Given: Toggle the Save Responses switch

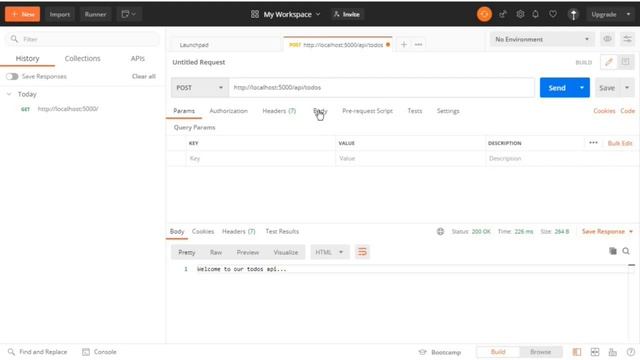Looking at the screenshot, I should pos(12,76).
